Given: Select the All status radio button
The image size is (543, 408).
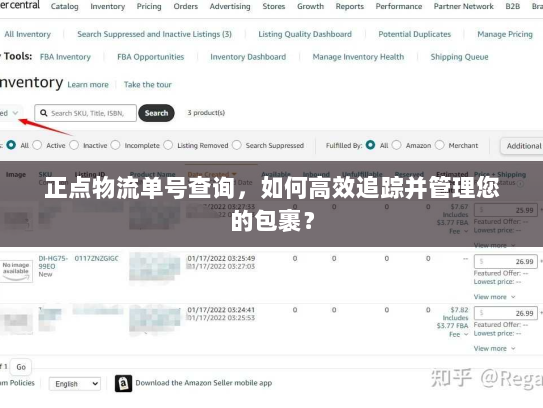Looking at the screenshot, I should (11, 145).
